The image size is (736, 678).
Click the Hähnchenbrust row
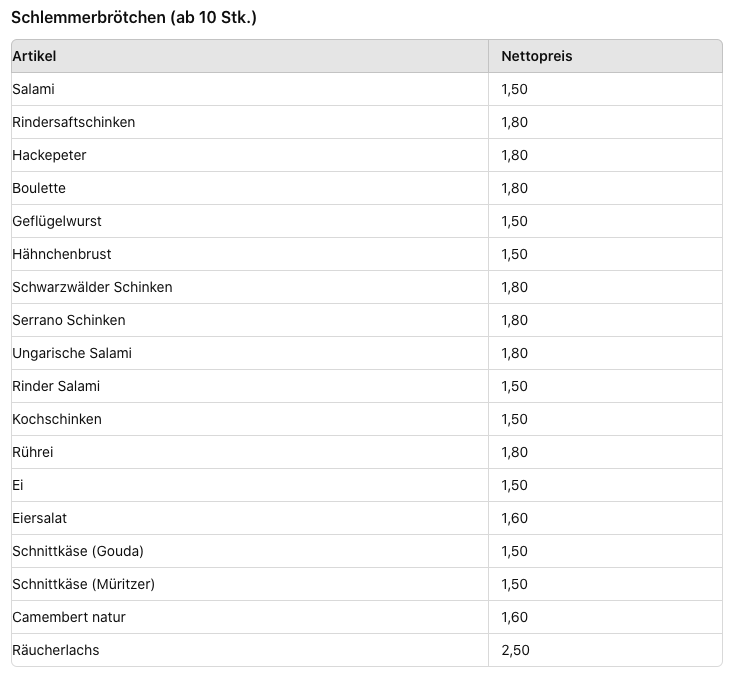[62, 254]
